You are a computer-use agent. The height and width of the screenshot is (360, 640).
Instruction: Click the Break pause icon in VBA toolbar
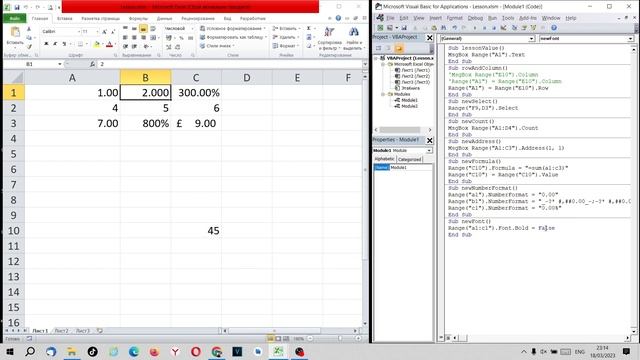[484, 28]
